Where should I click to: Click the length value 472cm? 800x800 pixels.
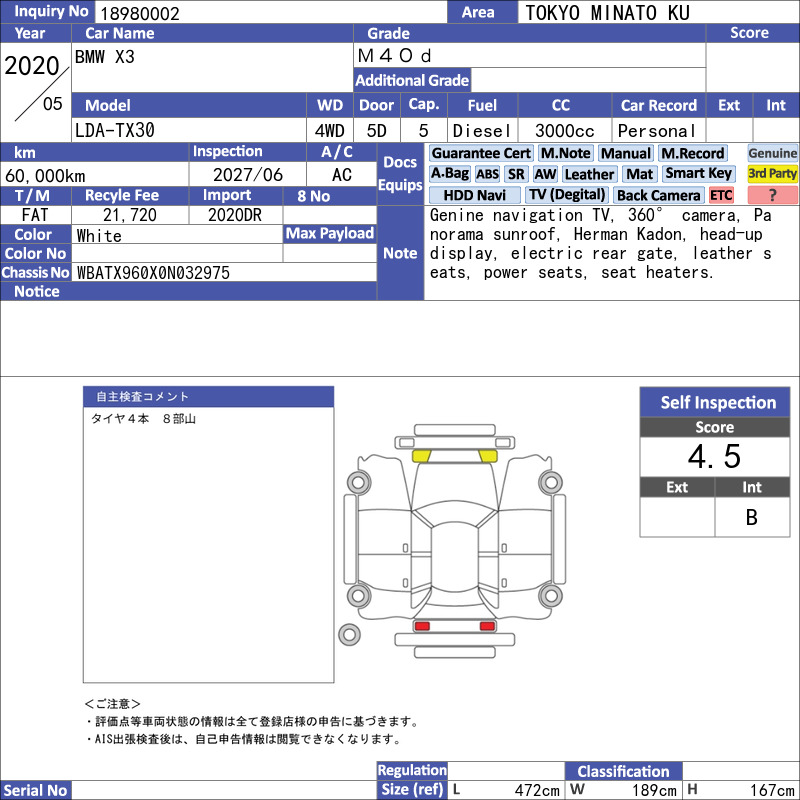point(537,790)
